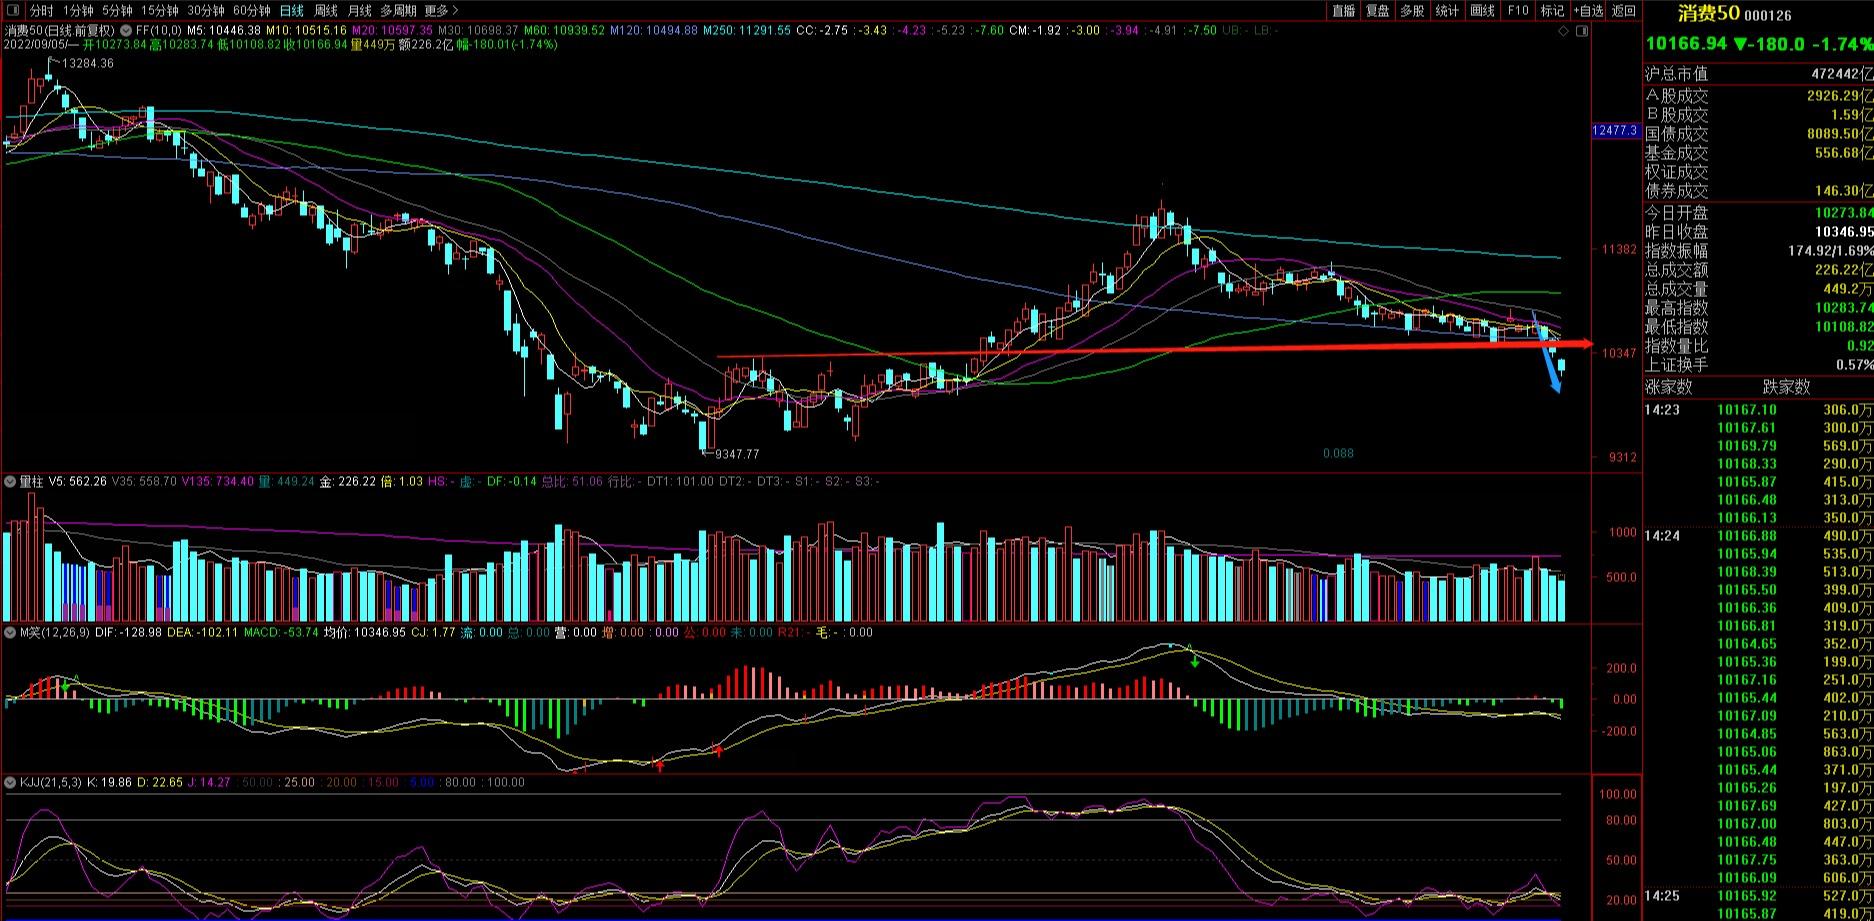Viewport: 1874px width, 921px height.
Task: Click current price 10166.94 in header
Action: [x=1687, y=44]
